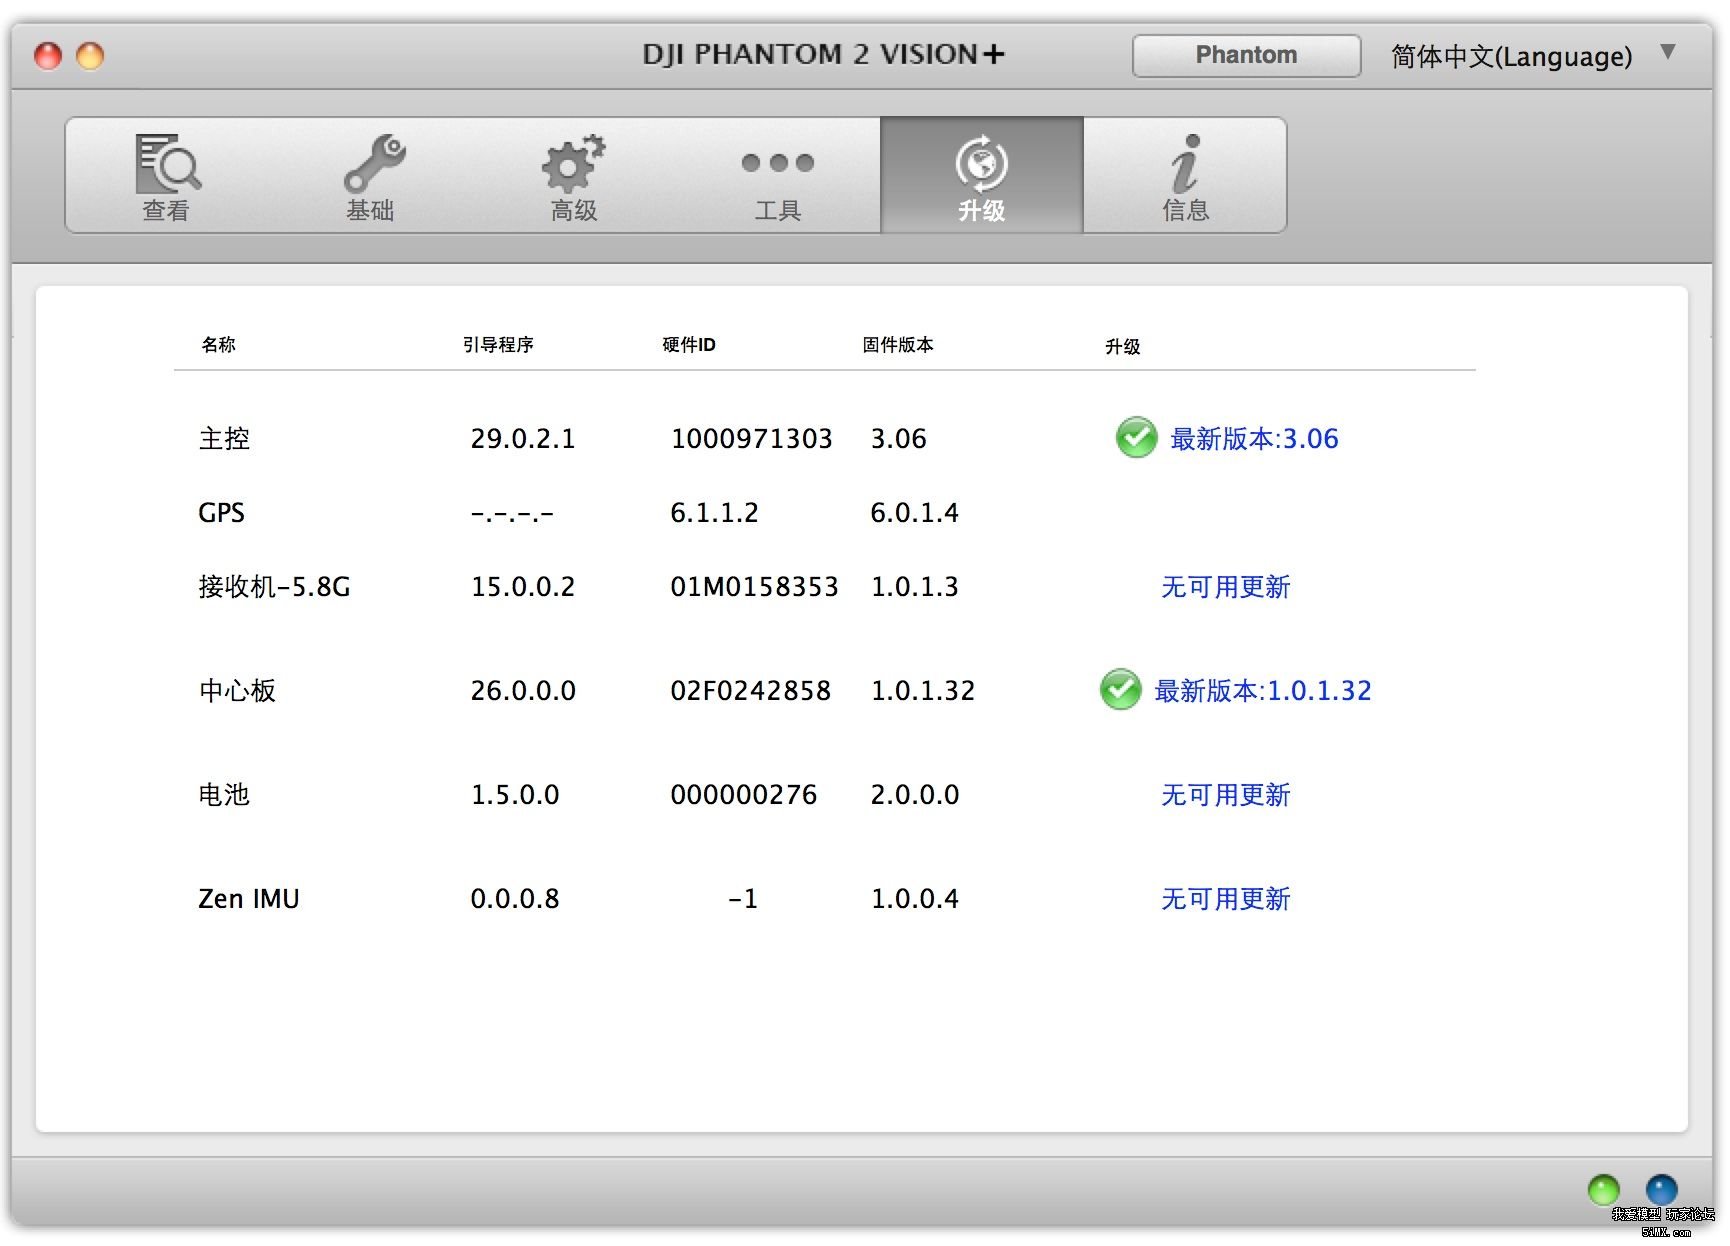1730x1246 pixels.
Task: Click battery bootloader 1.5.0.0
Action: click(x=515, y=794)
